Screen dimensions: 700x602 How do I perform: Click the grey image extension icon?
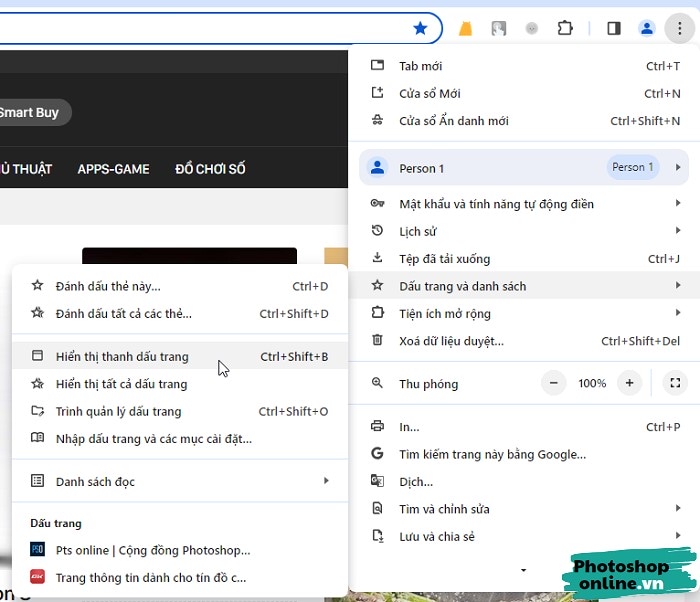pyautogui.click(x=499, y=29)
